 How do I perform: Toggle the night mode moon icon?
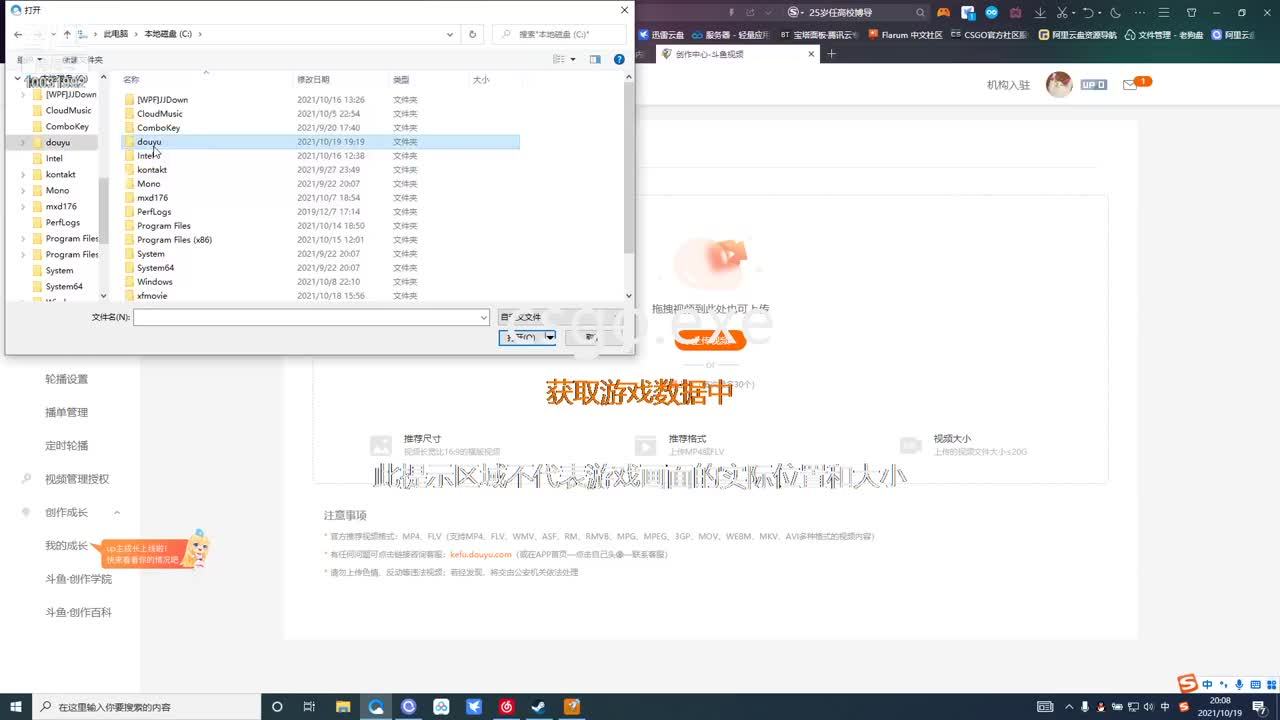pos(1116,13)
